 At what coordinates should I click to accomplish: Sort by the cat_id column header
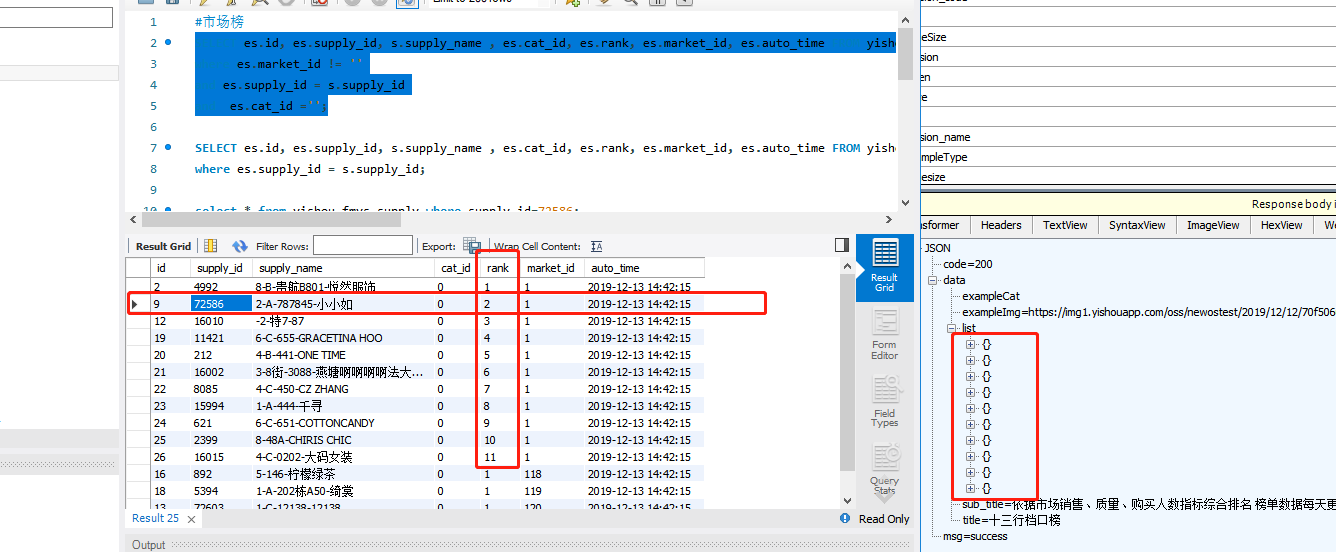(x=458, y=268)
